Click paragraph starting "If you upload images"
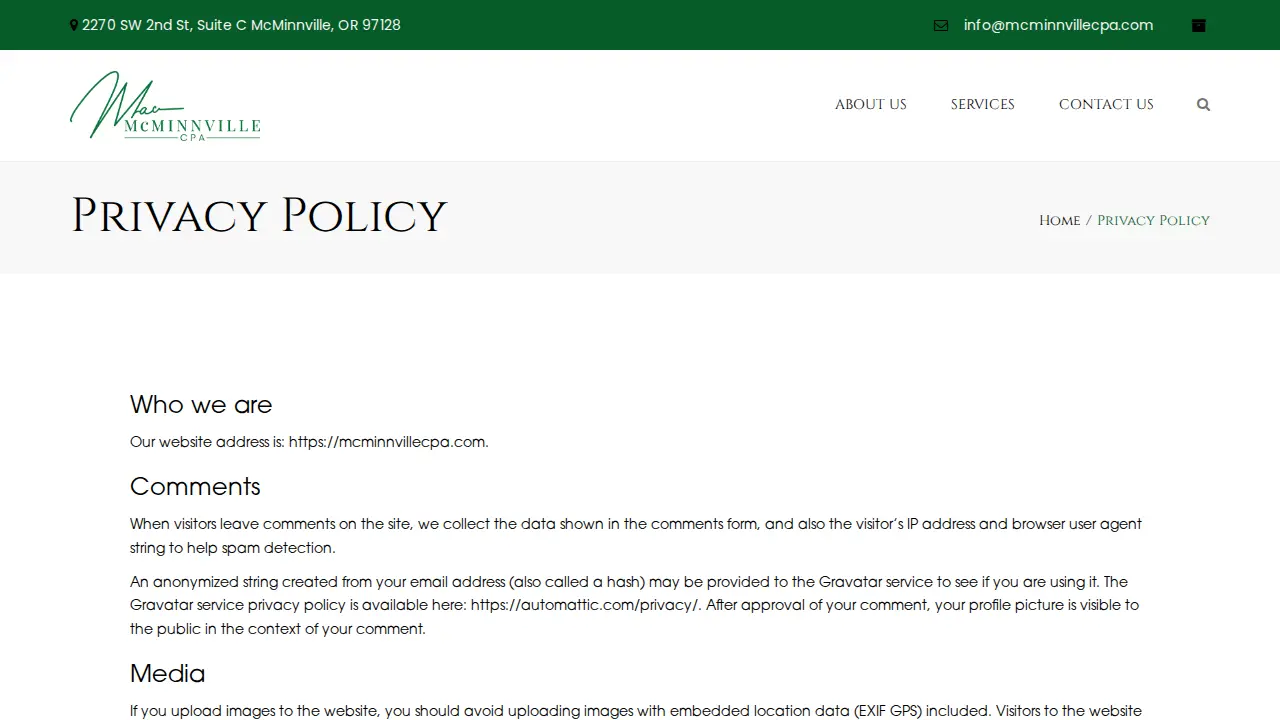The image size is (1280, 720). [x=636, y=711]
